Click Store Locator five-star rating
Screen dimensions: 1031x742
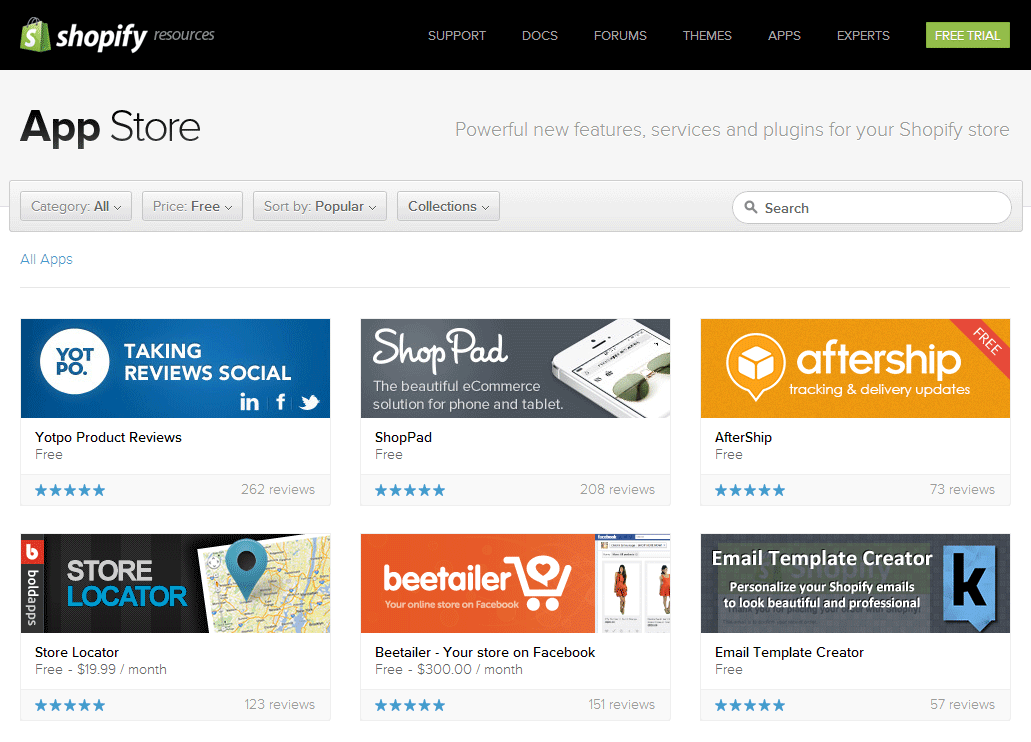coord(70,705)
